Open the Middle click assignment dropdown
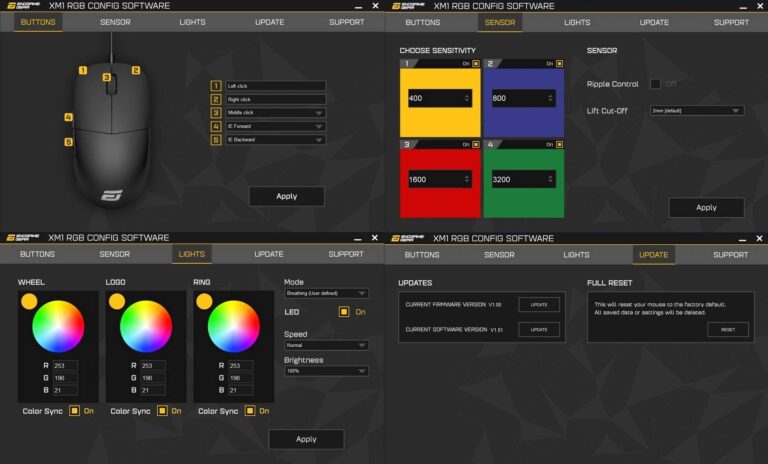Viewport: 768px width, 464px height. (275, 113)
